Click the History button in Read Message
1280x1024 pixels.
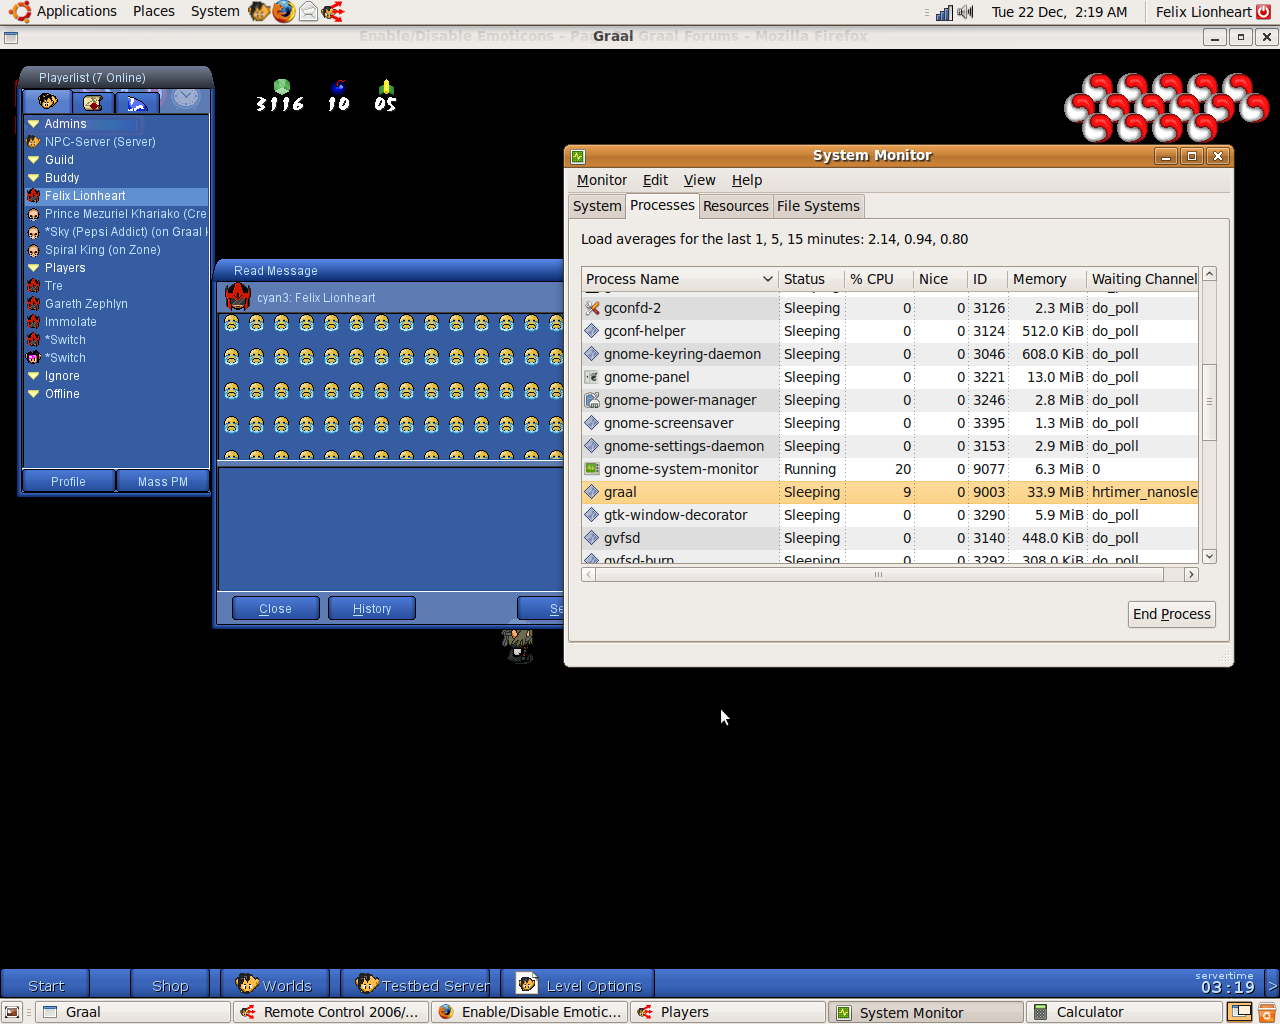point(371,608)
